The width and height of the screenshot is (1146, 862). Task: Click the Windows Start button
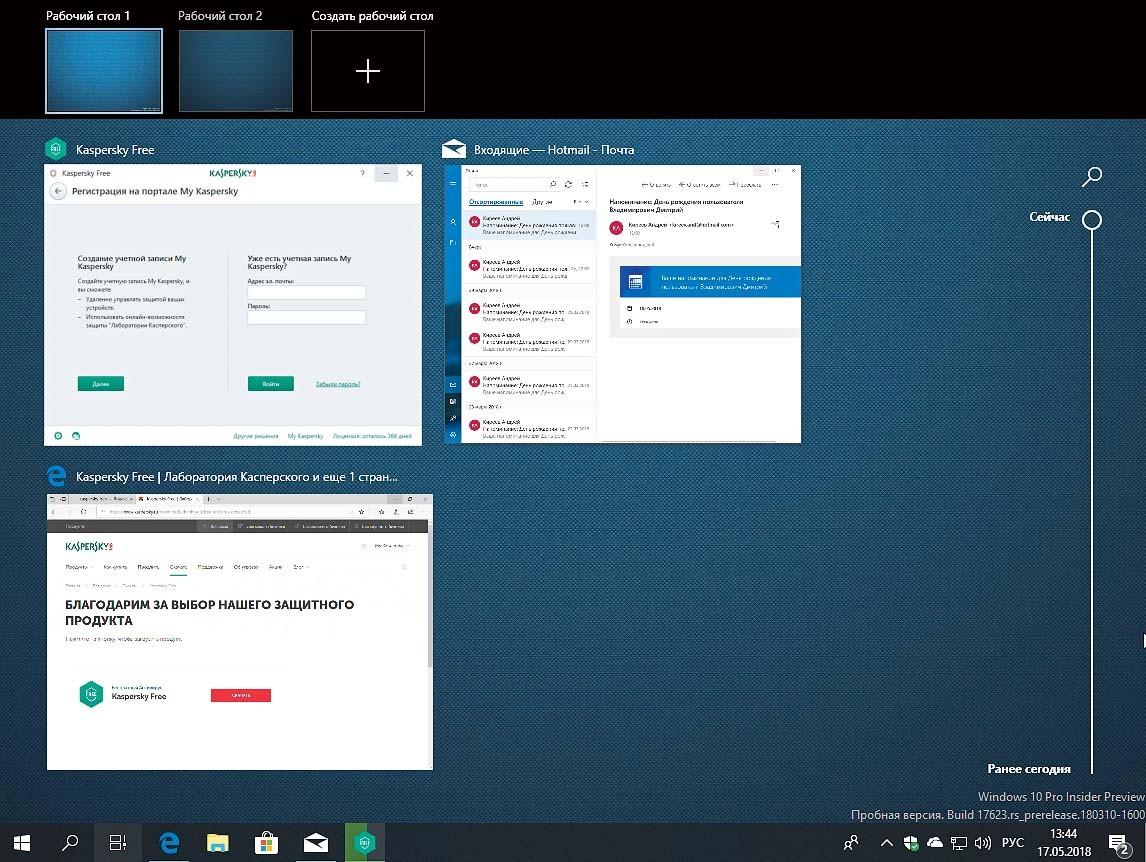click(x=21, y=843)
